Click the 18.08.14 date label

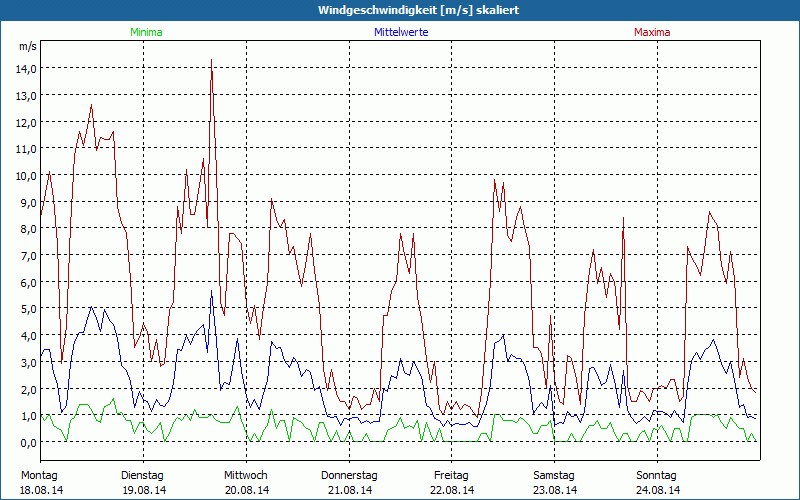pos(41,490)
